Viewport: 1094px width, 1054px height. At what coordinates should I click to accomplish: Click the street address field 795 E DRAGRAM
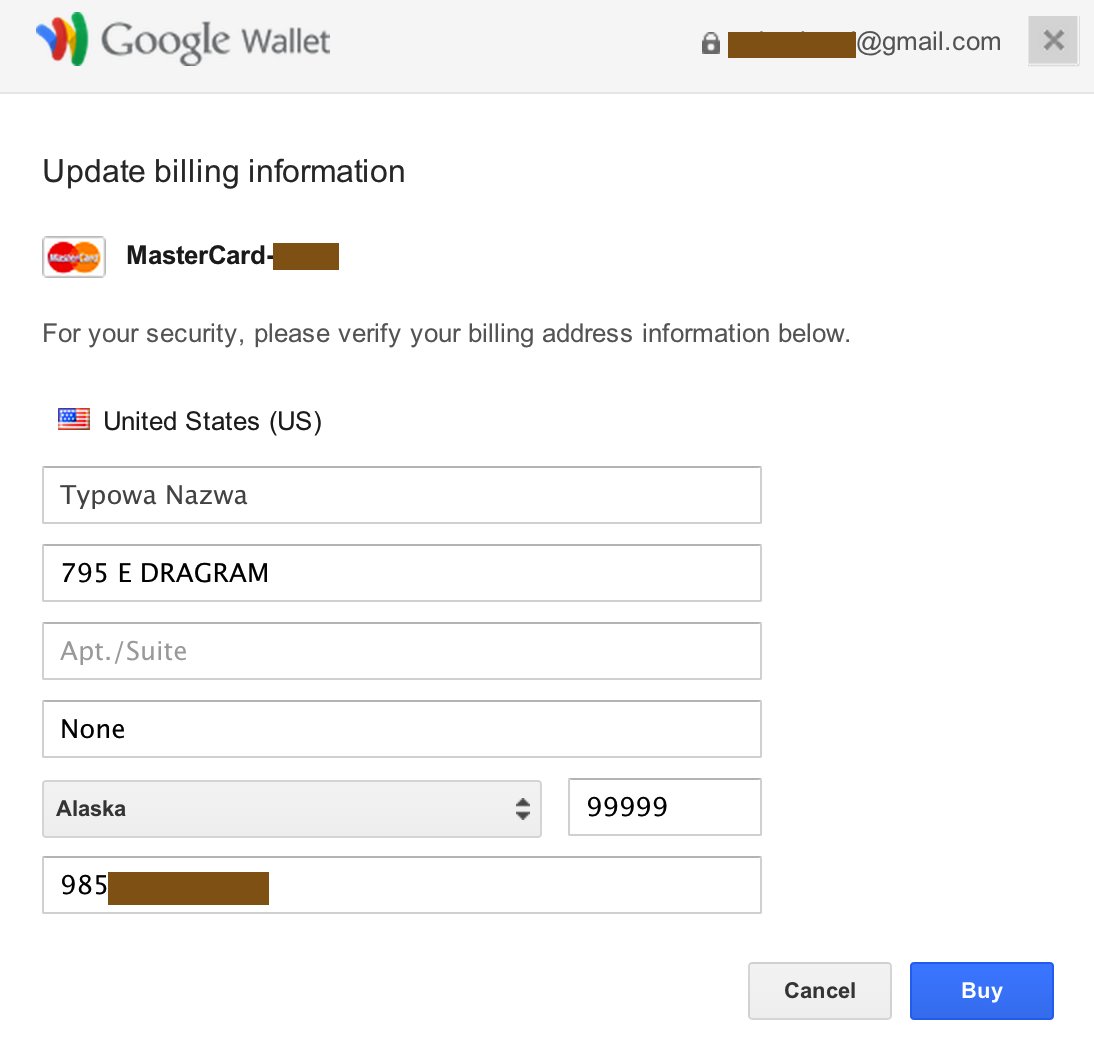coord(401,573)
